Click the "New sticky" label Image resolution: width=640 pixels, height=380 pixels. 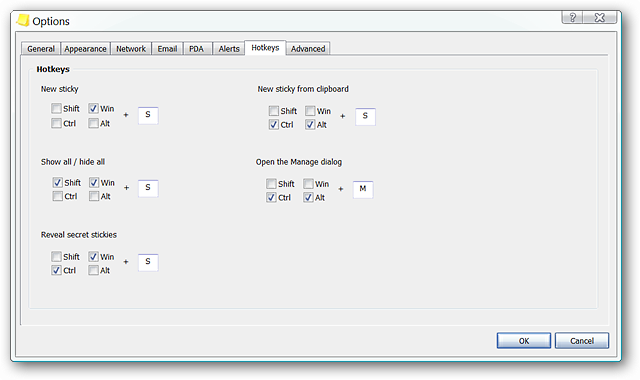(x=60, y=89)
